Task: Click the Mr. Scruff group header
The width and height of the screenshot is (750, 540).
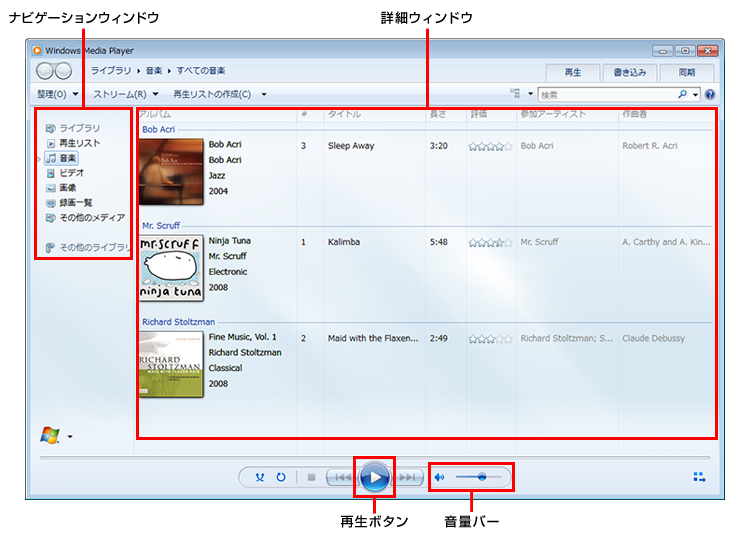Action: [x=161, y=225]
